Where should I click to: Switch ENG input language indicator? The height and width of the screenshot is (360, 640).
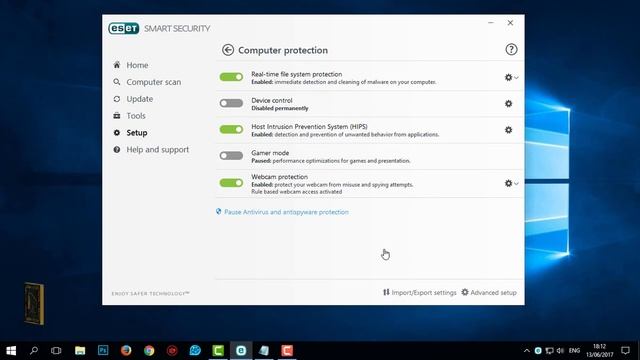pos(574,351)
